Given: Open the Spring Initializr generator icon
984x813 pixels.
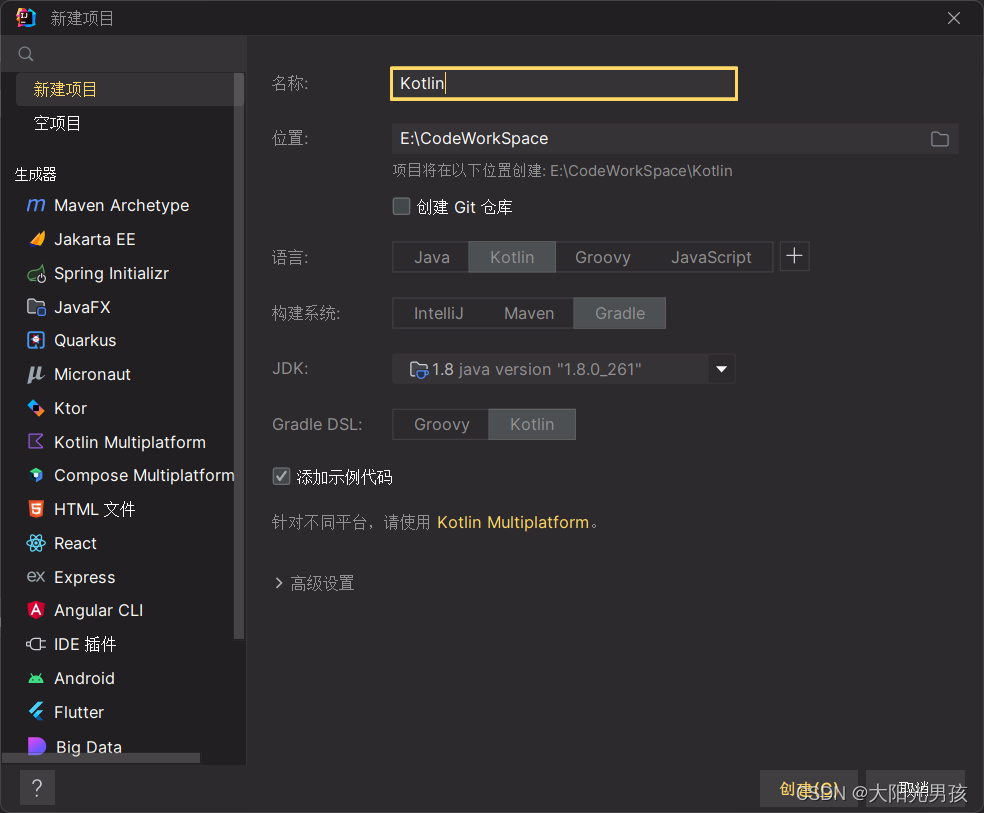Looking at the screenshot, I should pos(36,274).
